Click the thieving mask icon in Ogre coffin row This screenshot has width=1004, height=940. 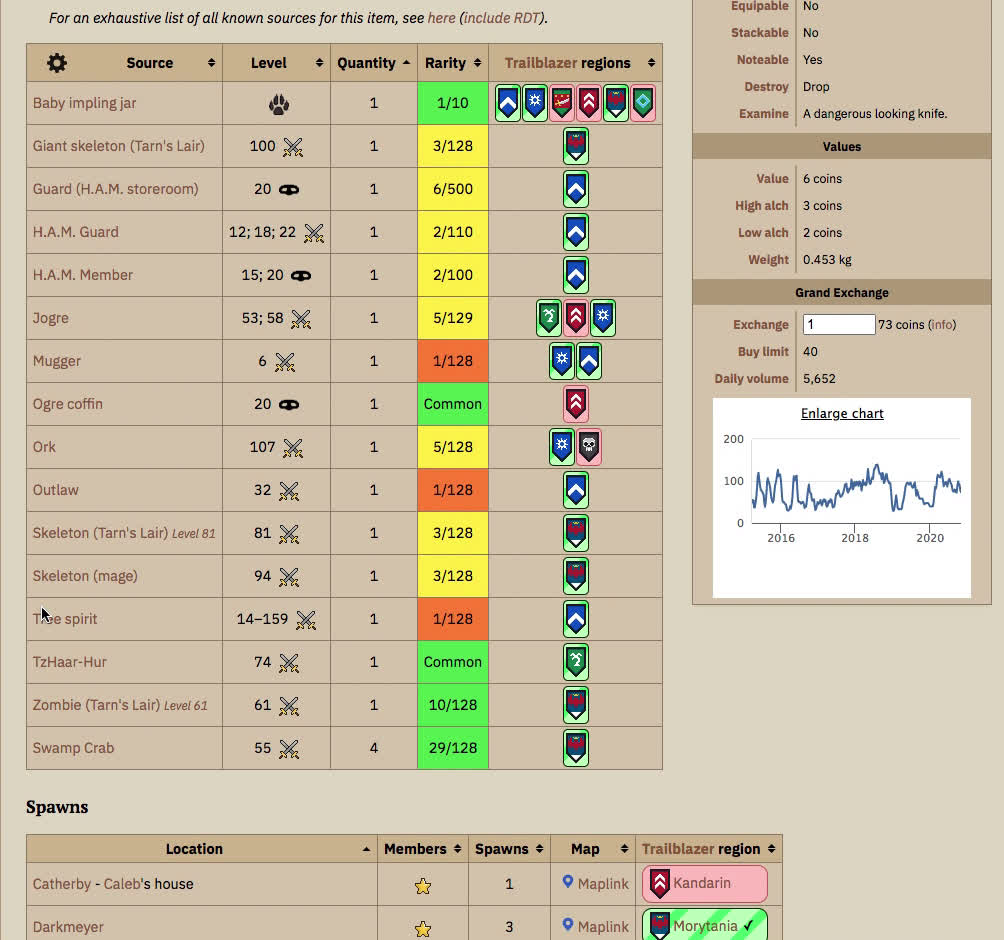click(288, 405)
